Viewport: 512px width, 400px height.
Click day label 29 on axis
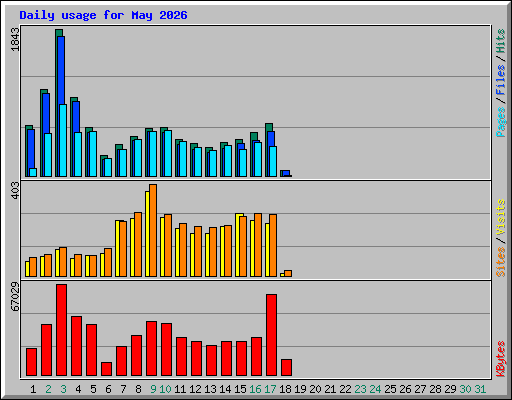[x=450, y=389]
